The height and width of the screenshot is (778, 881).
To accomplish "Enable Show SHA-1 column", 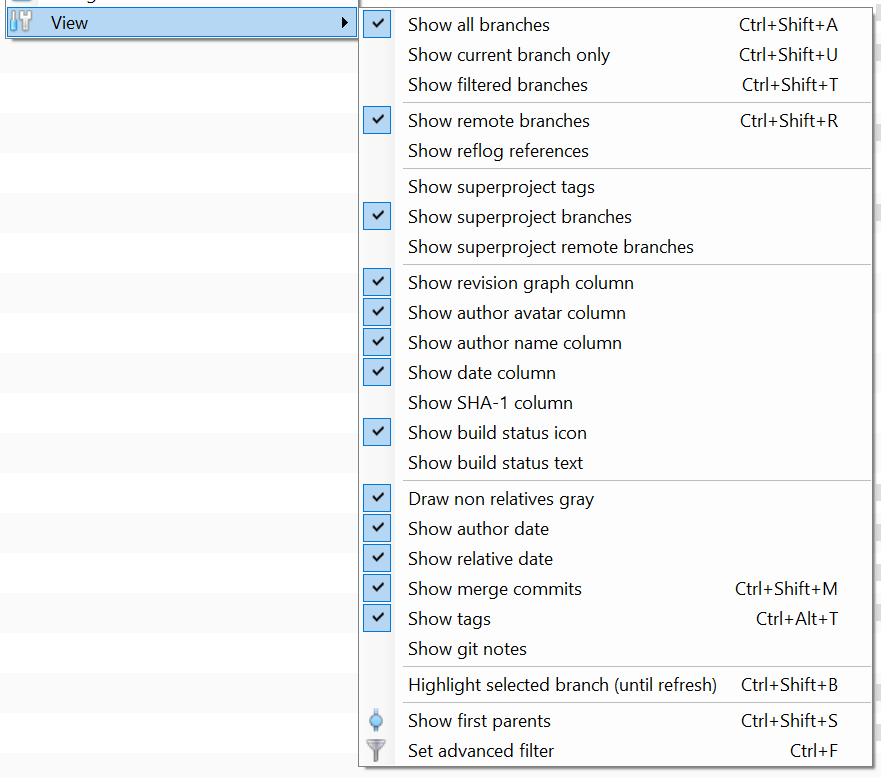I will [x=490, y=402].
